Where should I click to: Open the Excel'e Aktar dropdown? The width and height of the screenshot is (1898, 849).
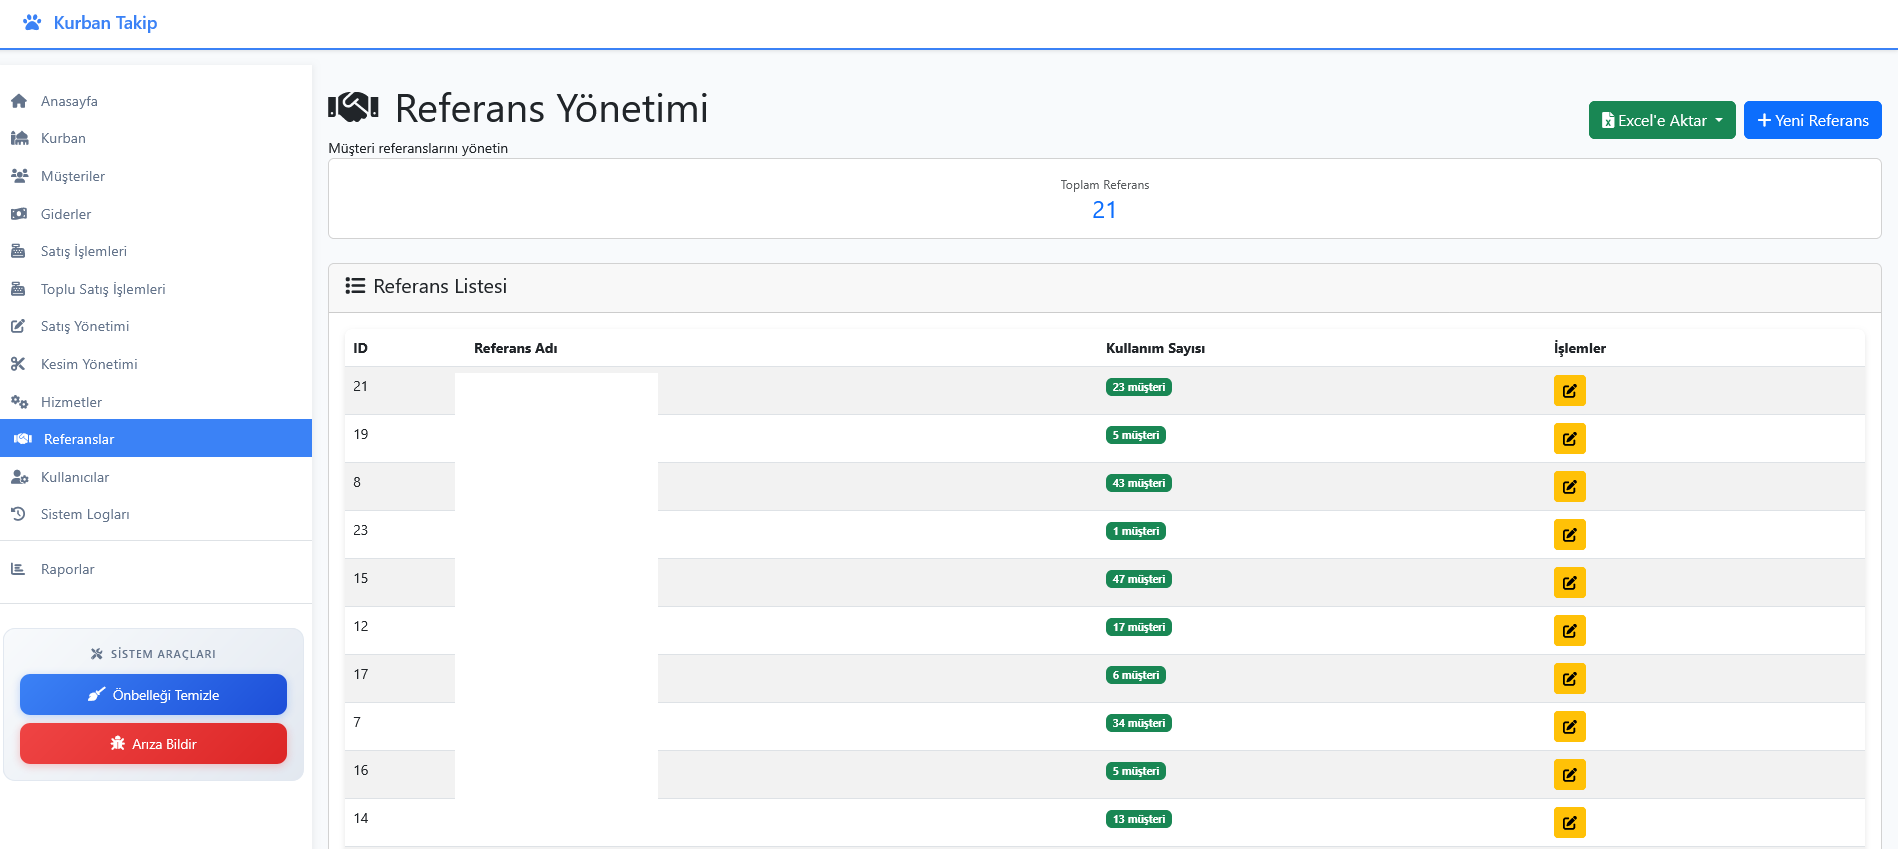coord(1661,120)
